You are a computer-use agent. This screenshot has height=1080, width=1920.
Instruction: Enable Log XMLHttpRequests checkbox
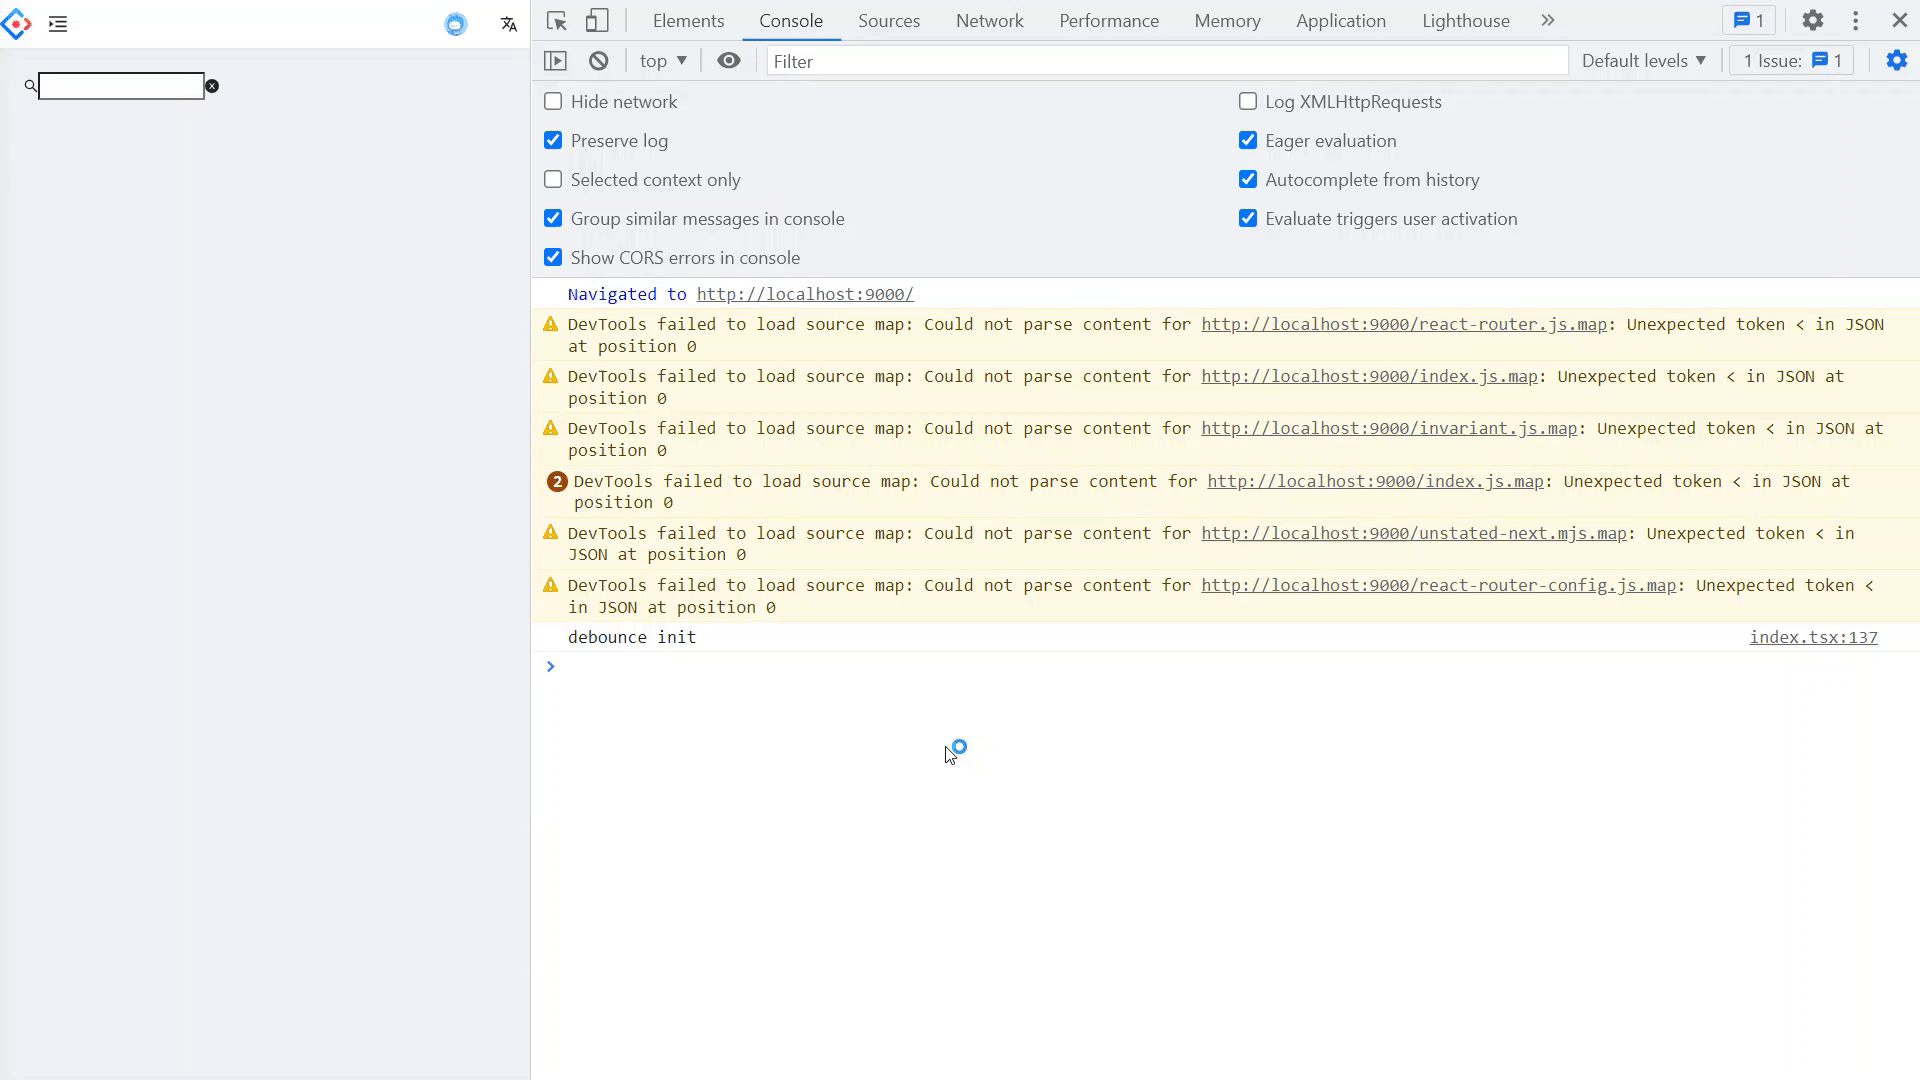[x=1247, y=102]
